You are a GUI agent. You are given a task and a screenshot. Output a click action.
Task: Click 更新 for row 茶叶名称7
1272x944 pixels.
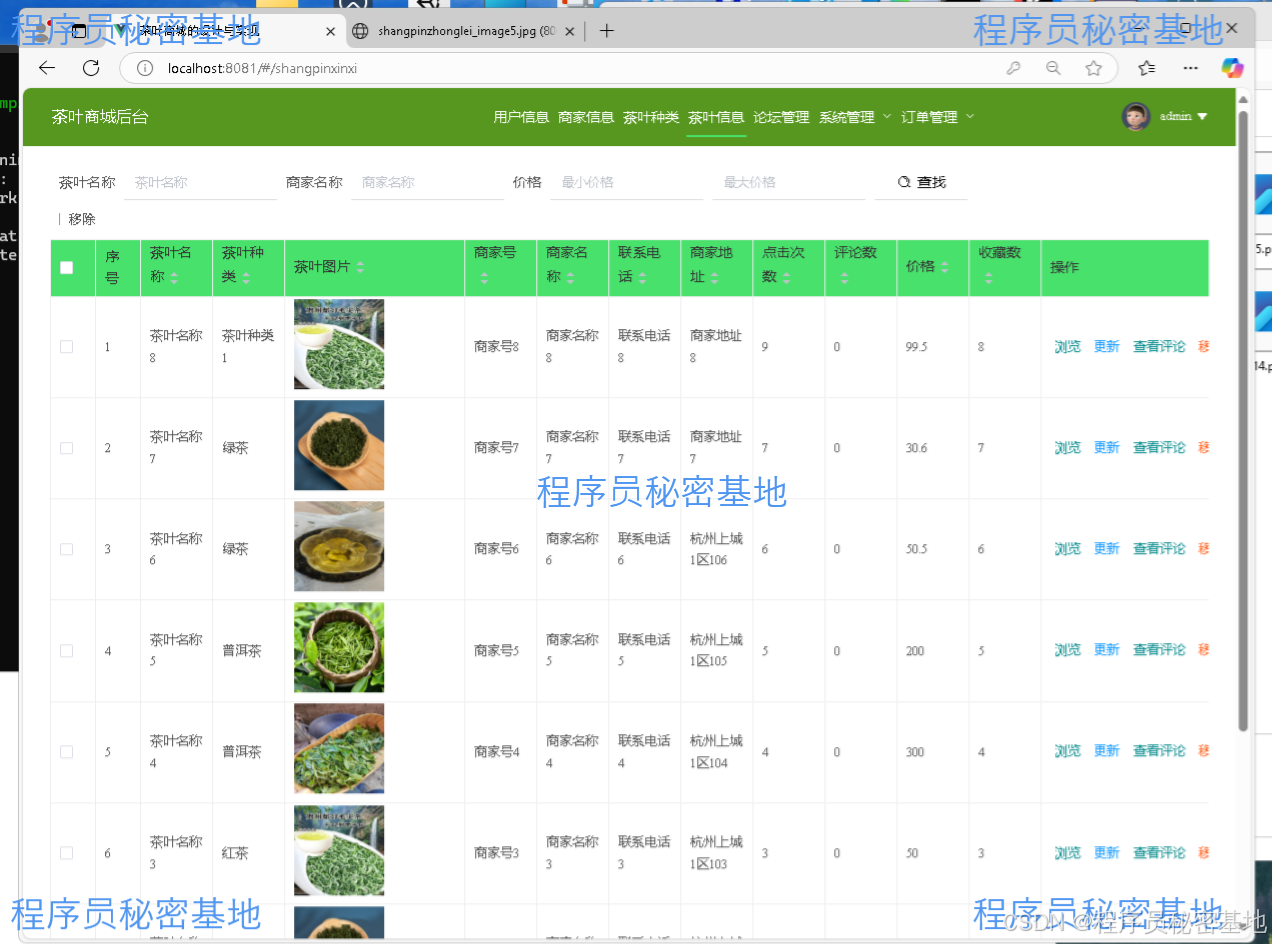1106,448
